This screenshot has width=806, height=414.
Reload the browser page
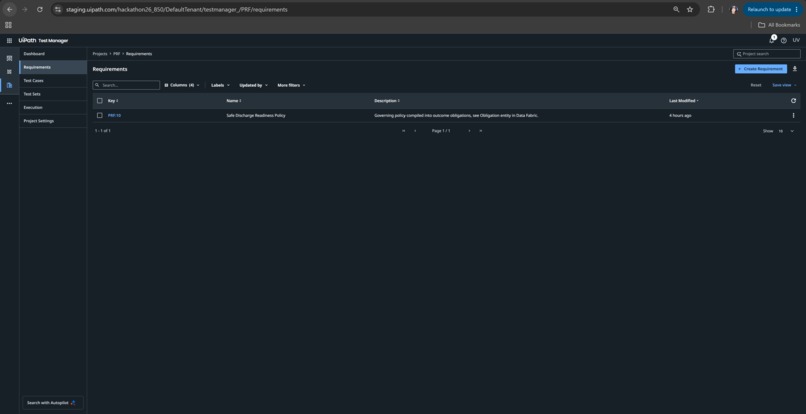[40, 9]
